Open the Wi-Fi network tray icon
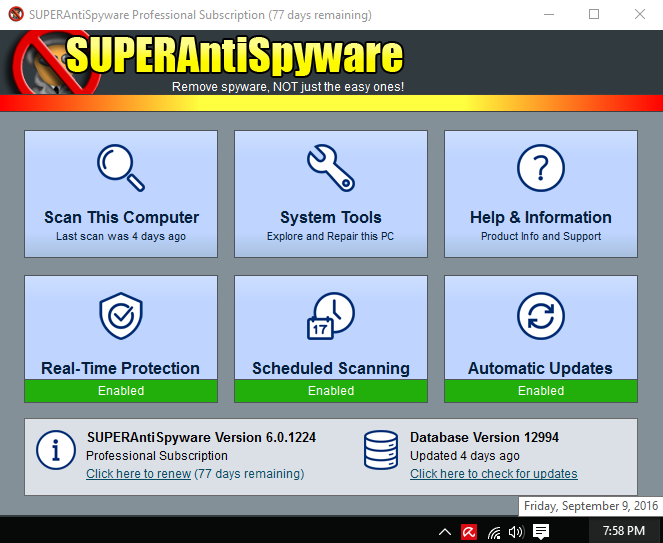Screen dimensions: 663x543 pos(493,532)
